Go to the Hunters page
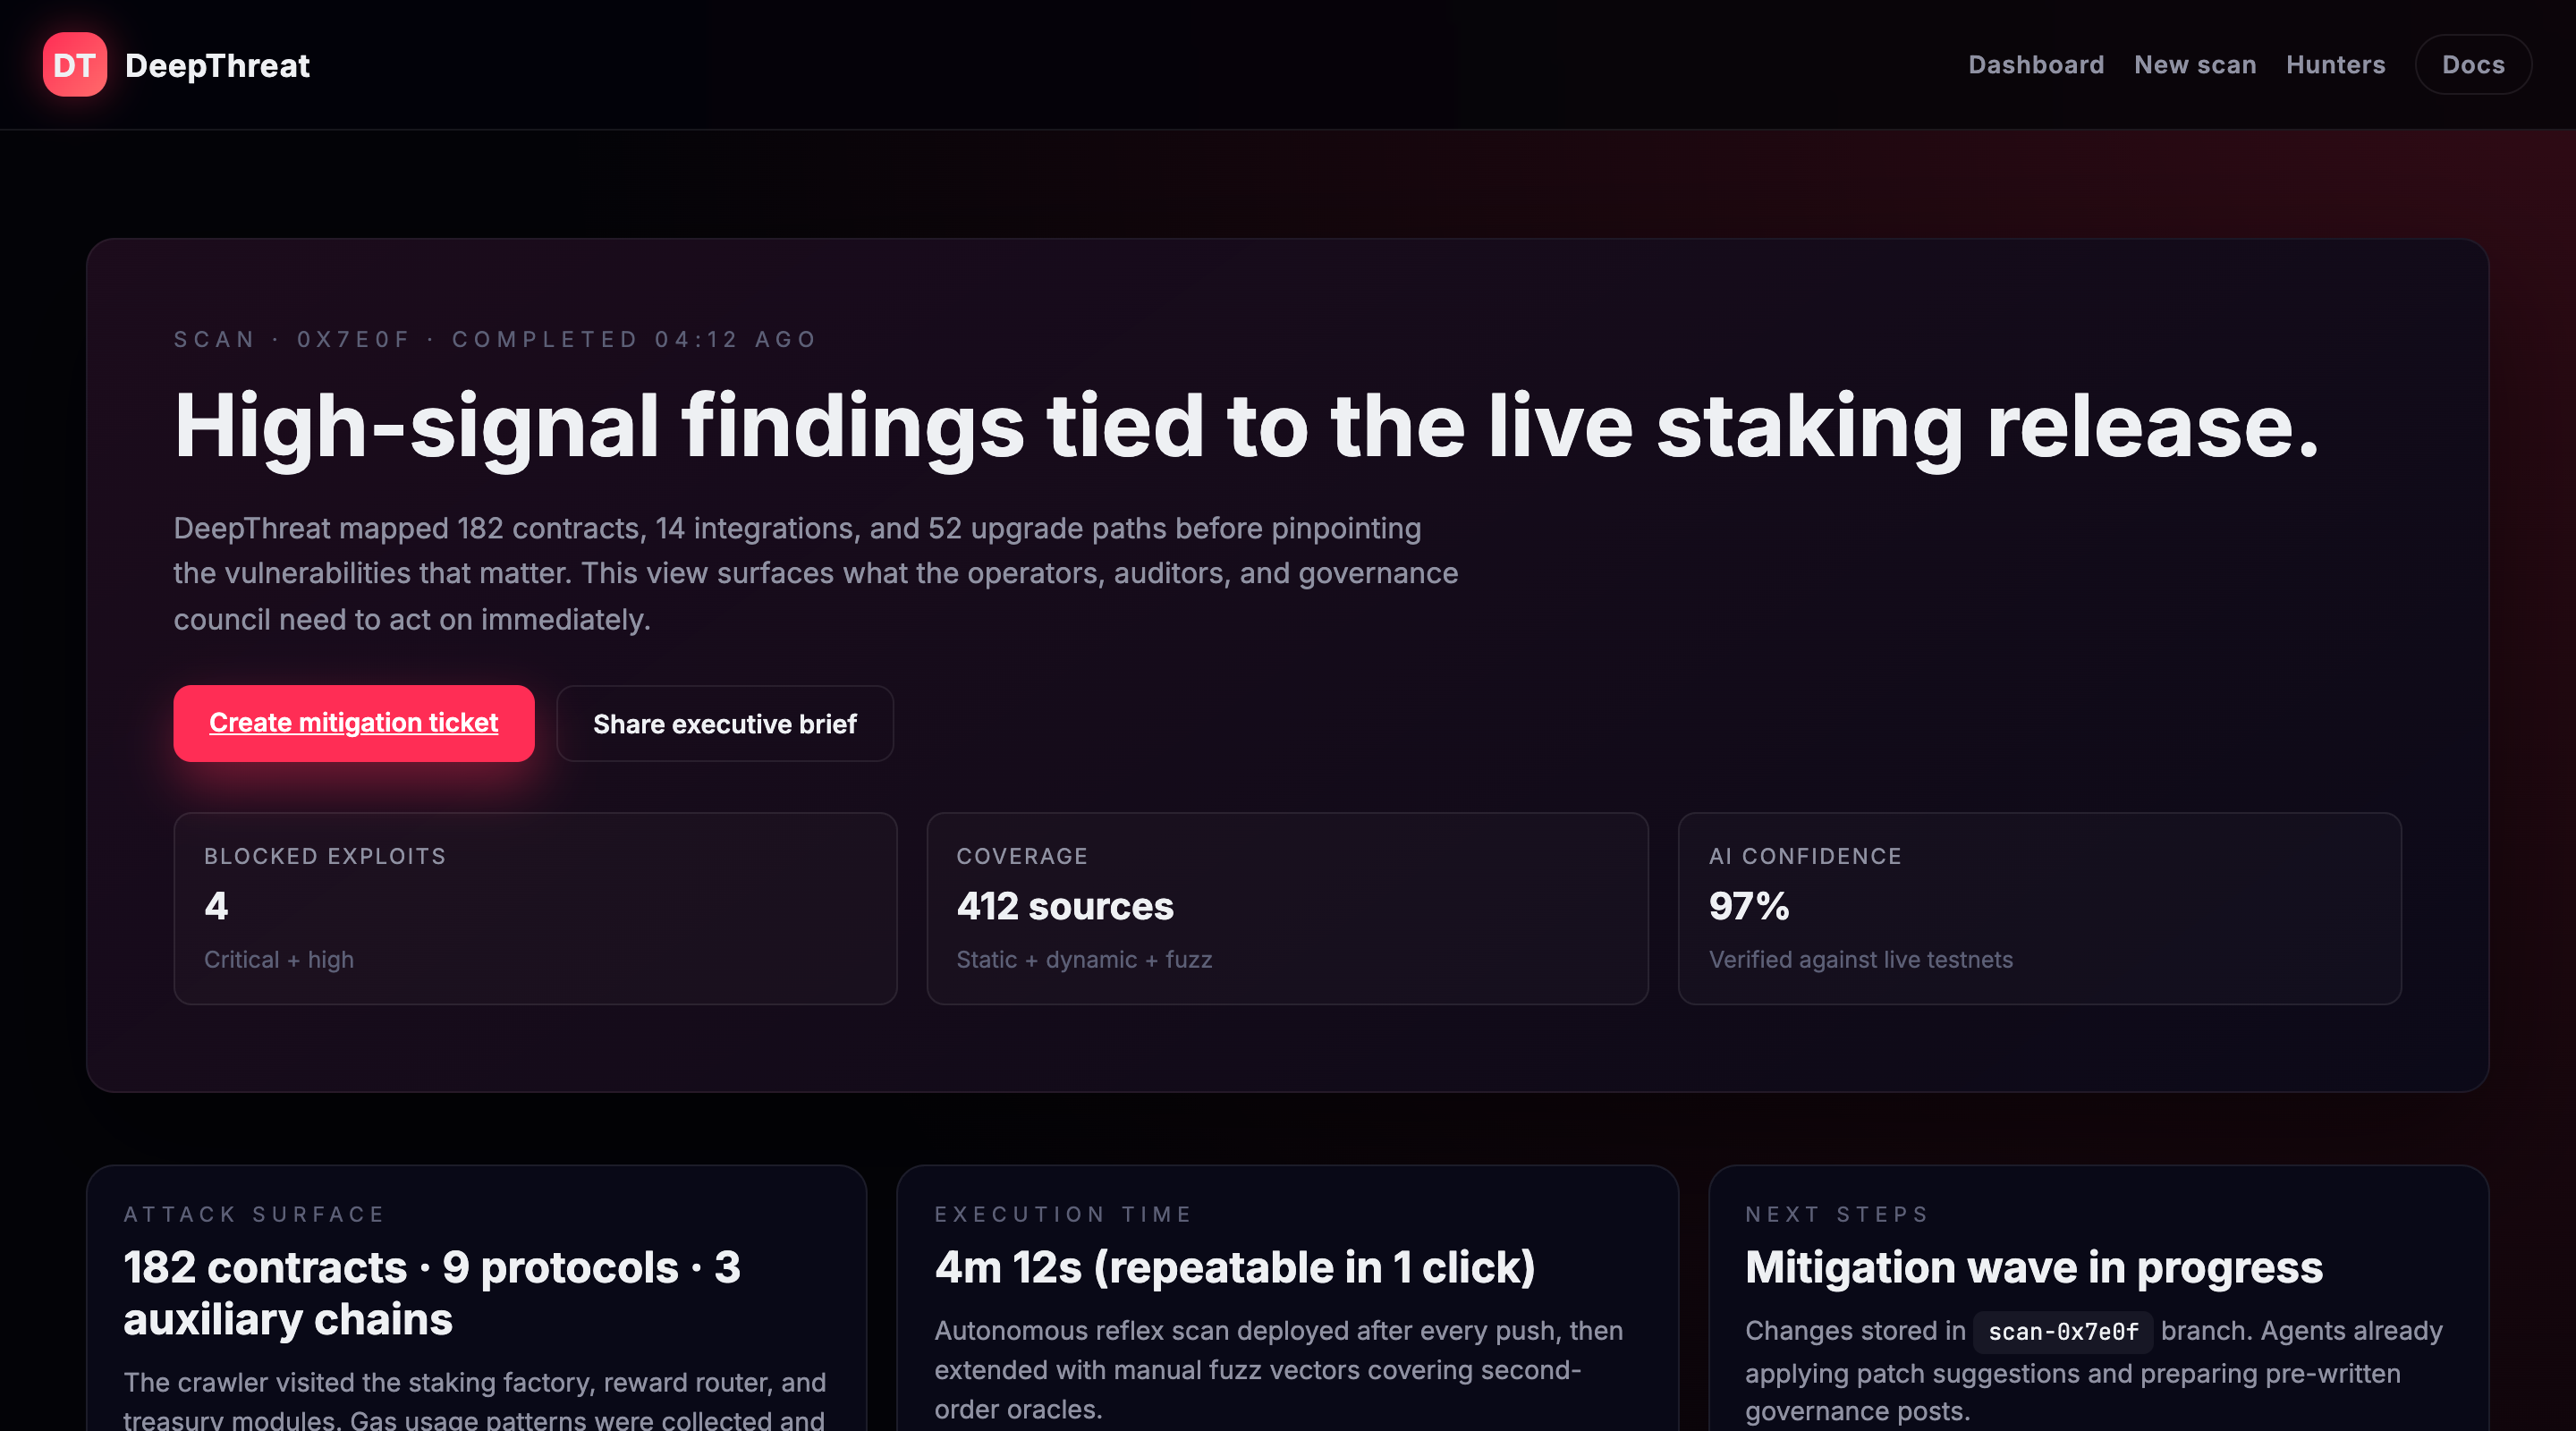 pos(2335,65)
